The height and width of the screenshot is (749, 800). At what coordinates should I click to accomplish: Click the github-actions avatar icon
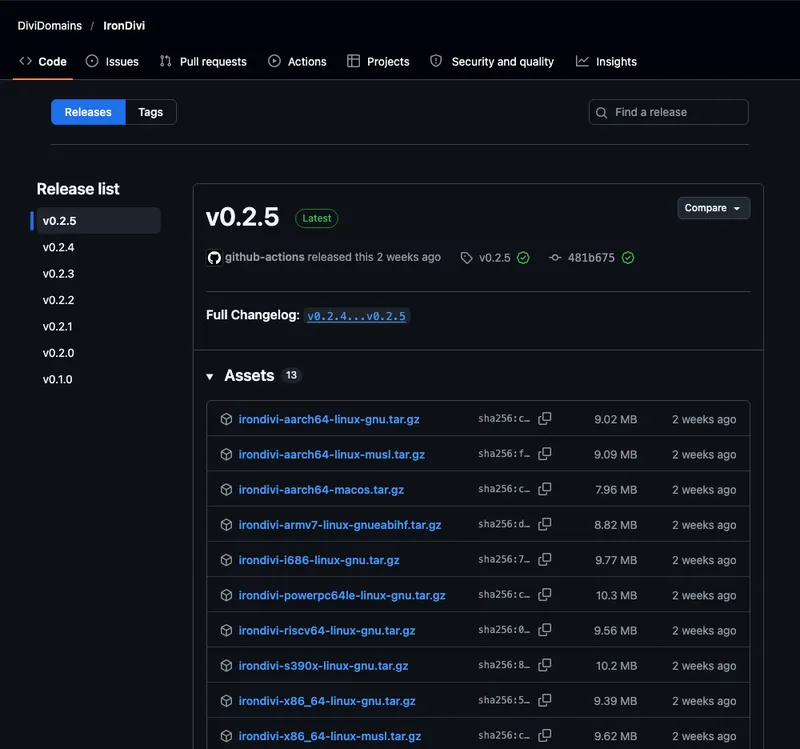coord(214,258)
